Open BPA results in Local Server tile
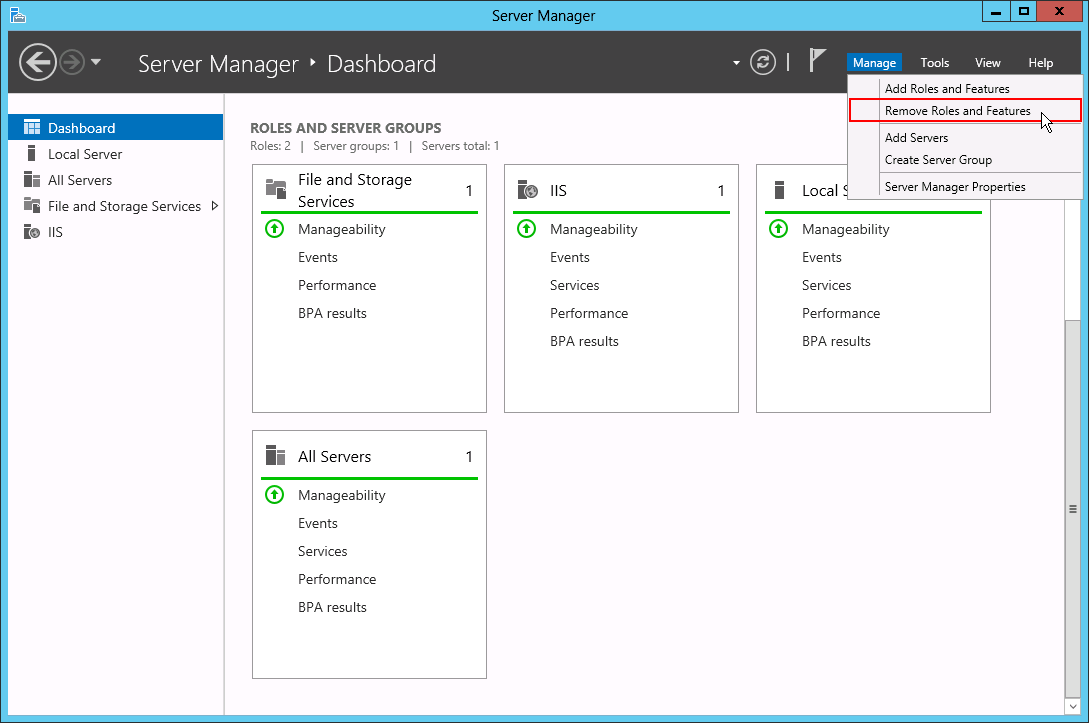 click(836, 341)
